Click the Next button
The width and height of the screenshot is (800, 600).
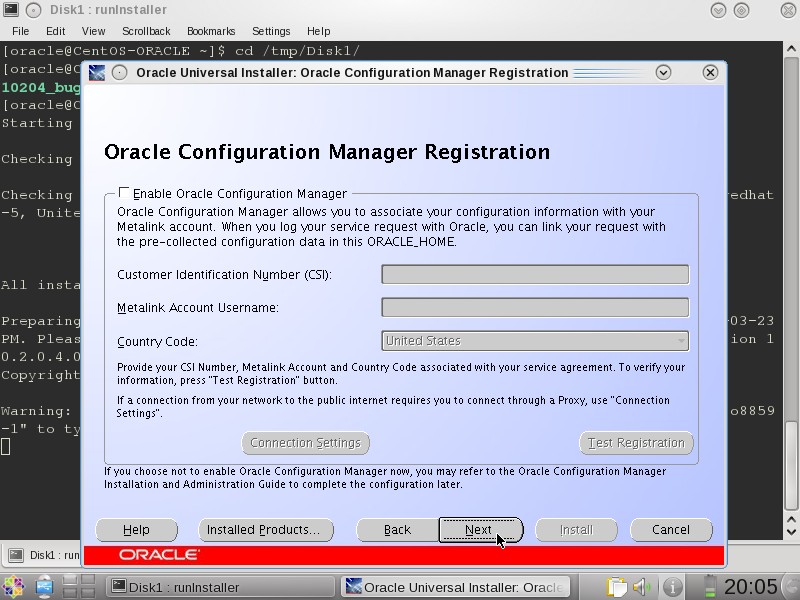[479, 530]
